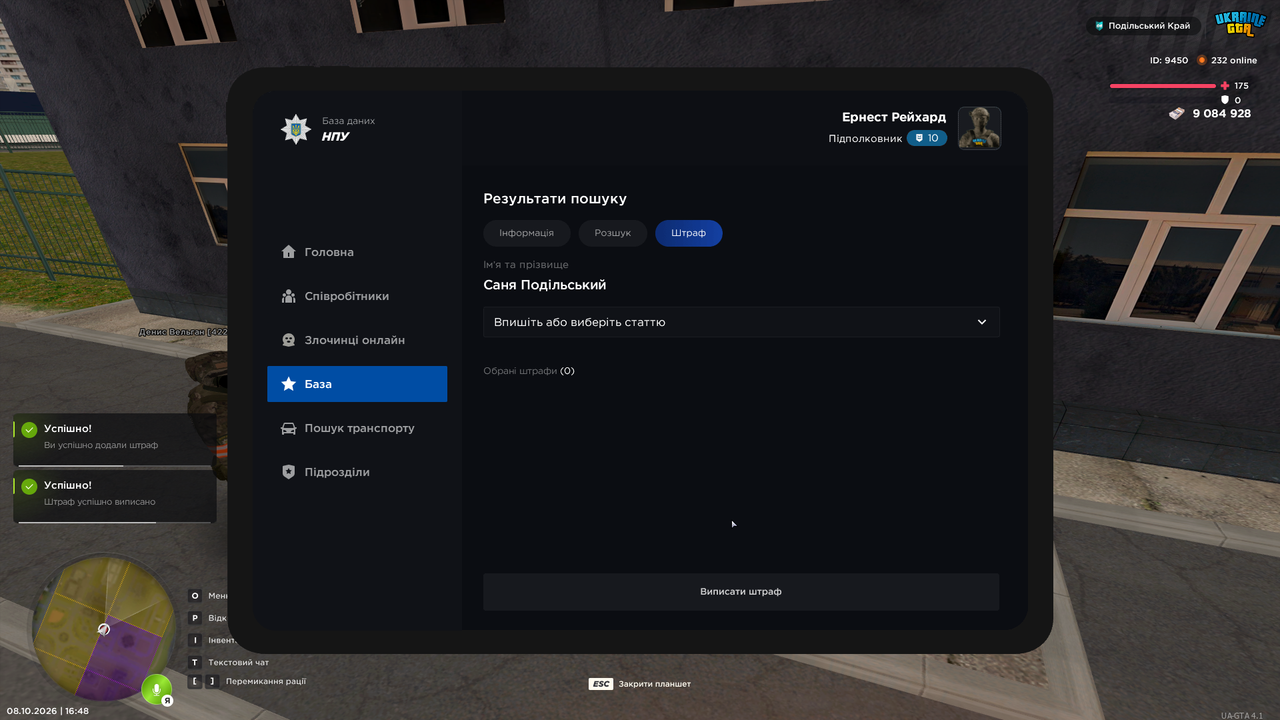The height and width of the screenshot is (720, 1280).
Task: Click the top Успішно notification checkmark
Action: (x=29, y=430)
